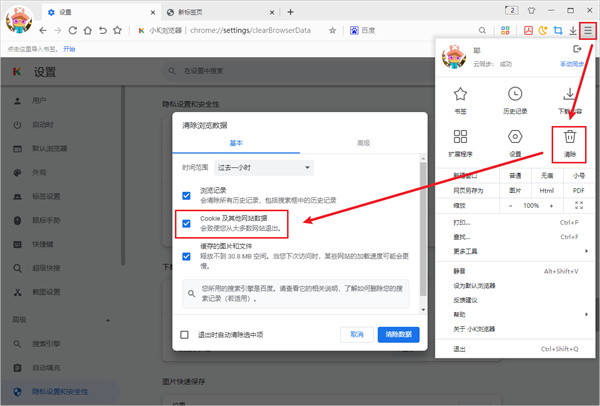The image size is (600, 406).
Task: Click the forward navigation arrow
Action: (57, 31)
